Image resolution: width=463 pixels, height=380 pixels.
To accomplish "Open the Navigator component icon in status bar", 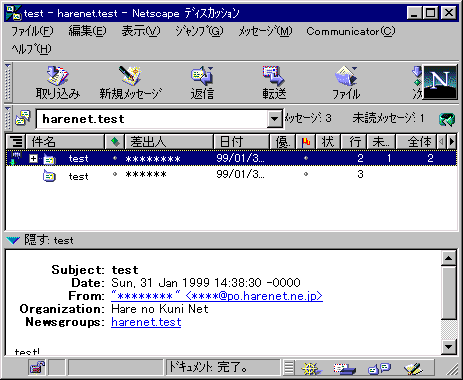I will click(311, 368).
